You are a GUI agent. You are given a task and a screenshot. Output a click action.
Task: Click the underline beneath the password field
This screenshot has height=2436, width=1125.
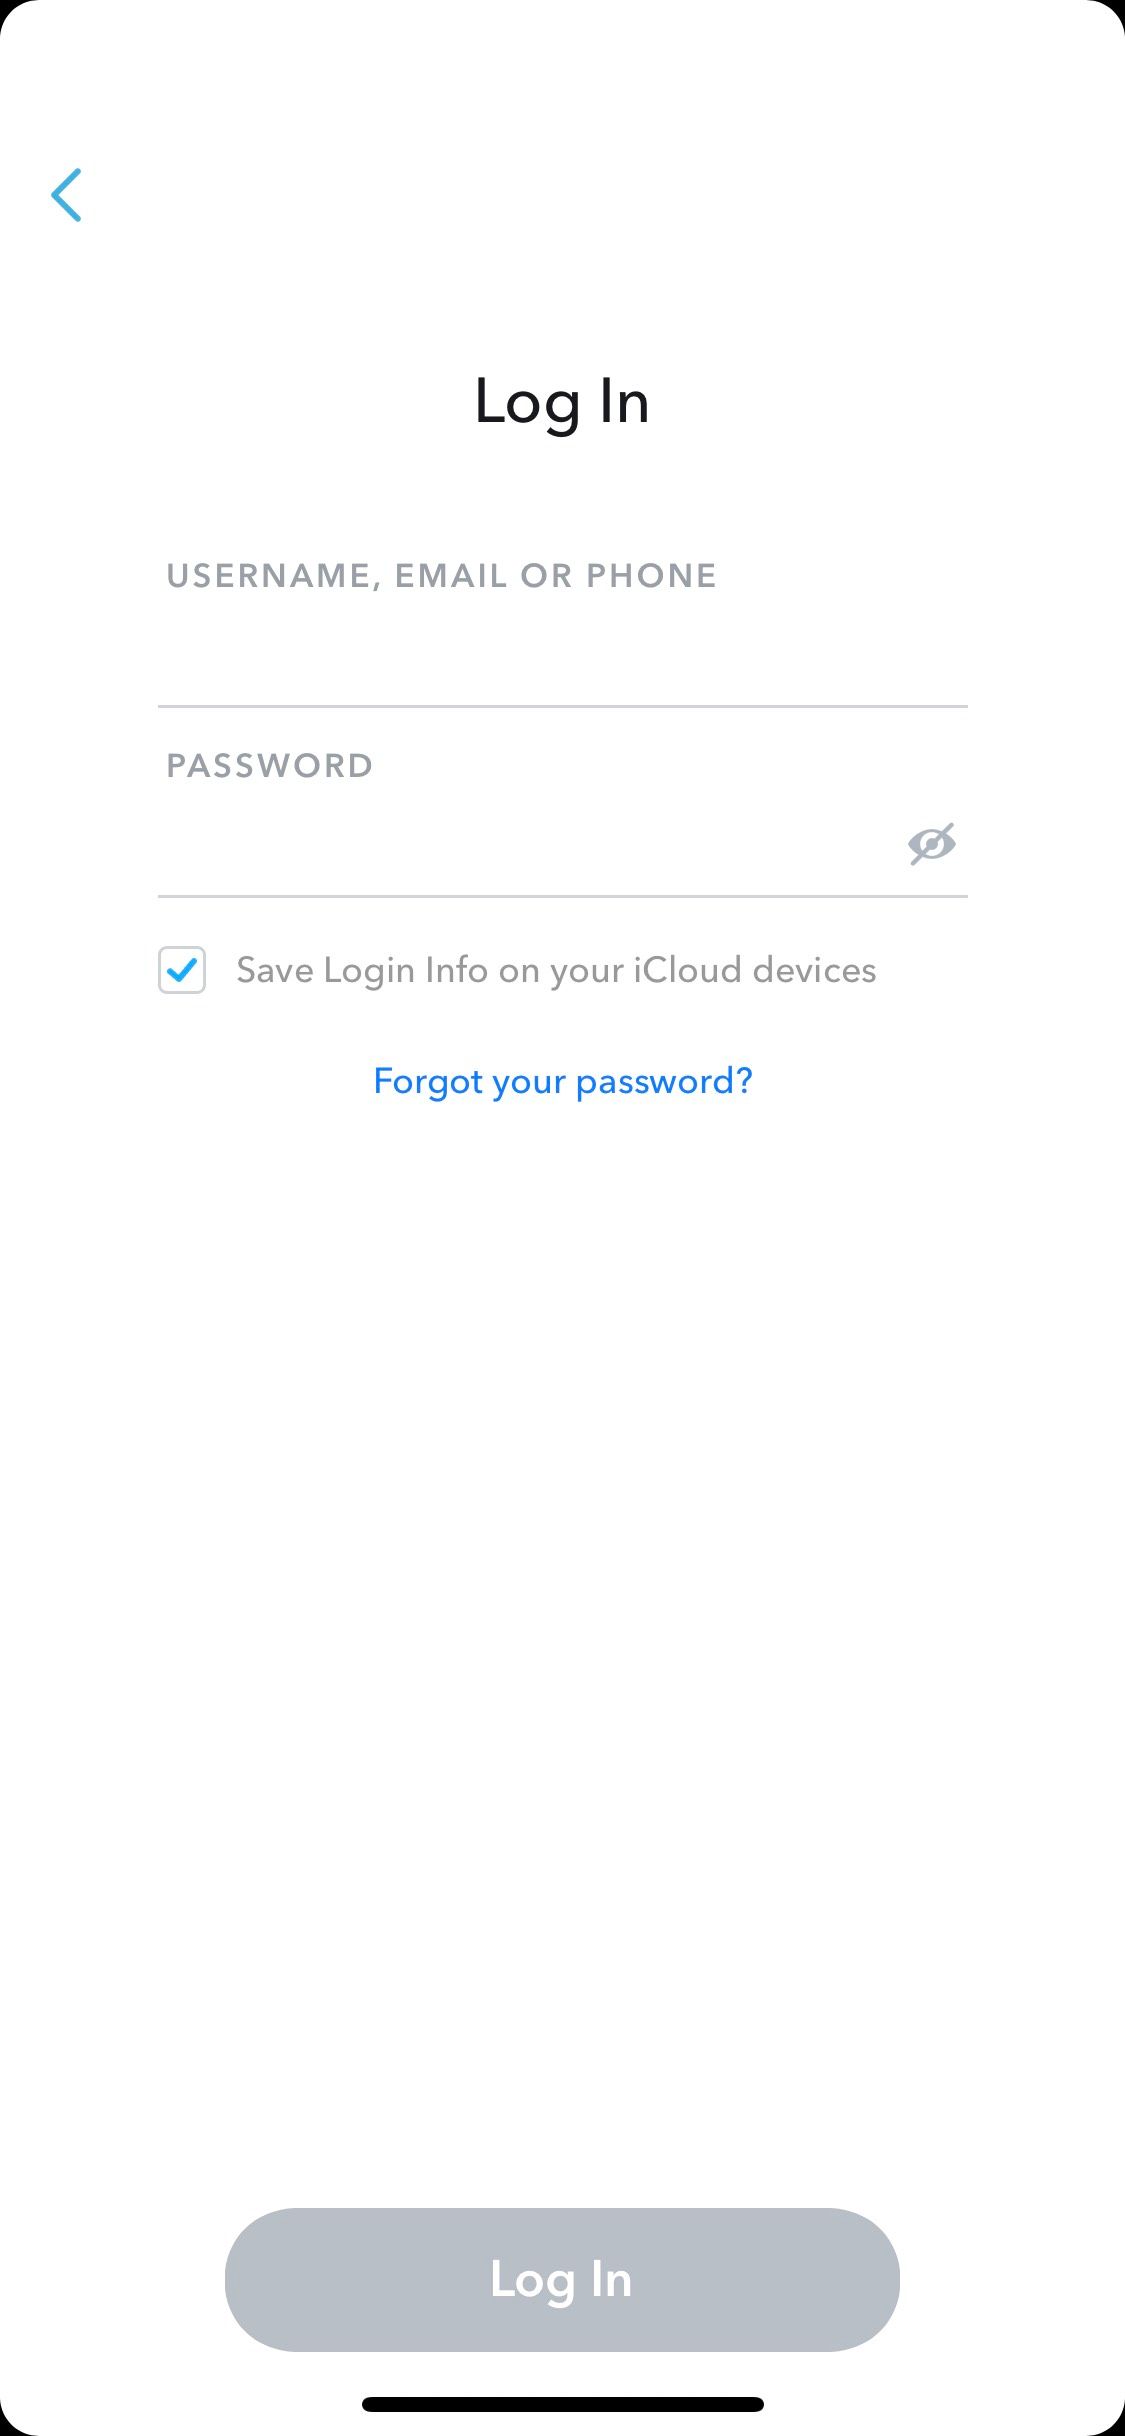tap(562, 896)
